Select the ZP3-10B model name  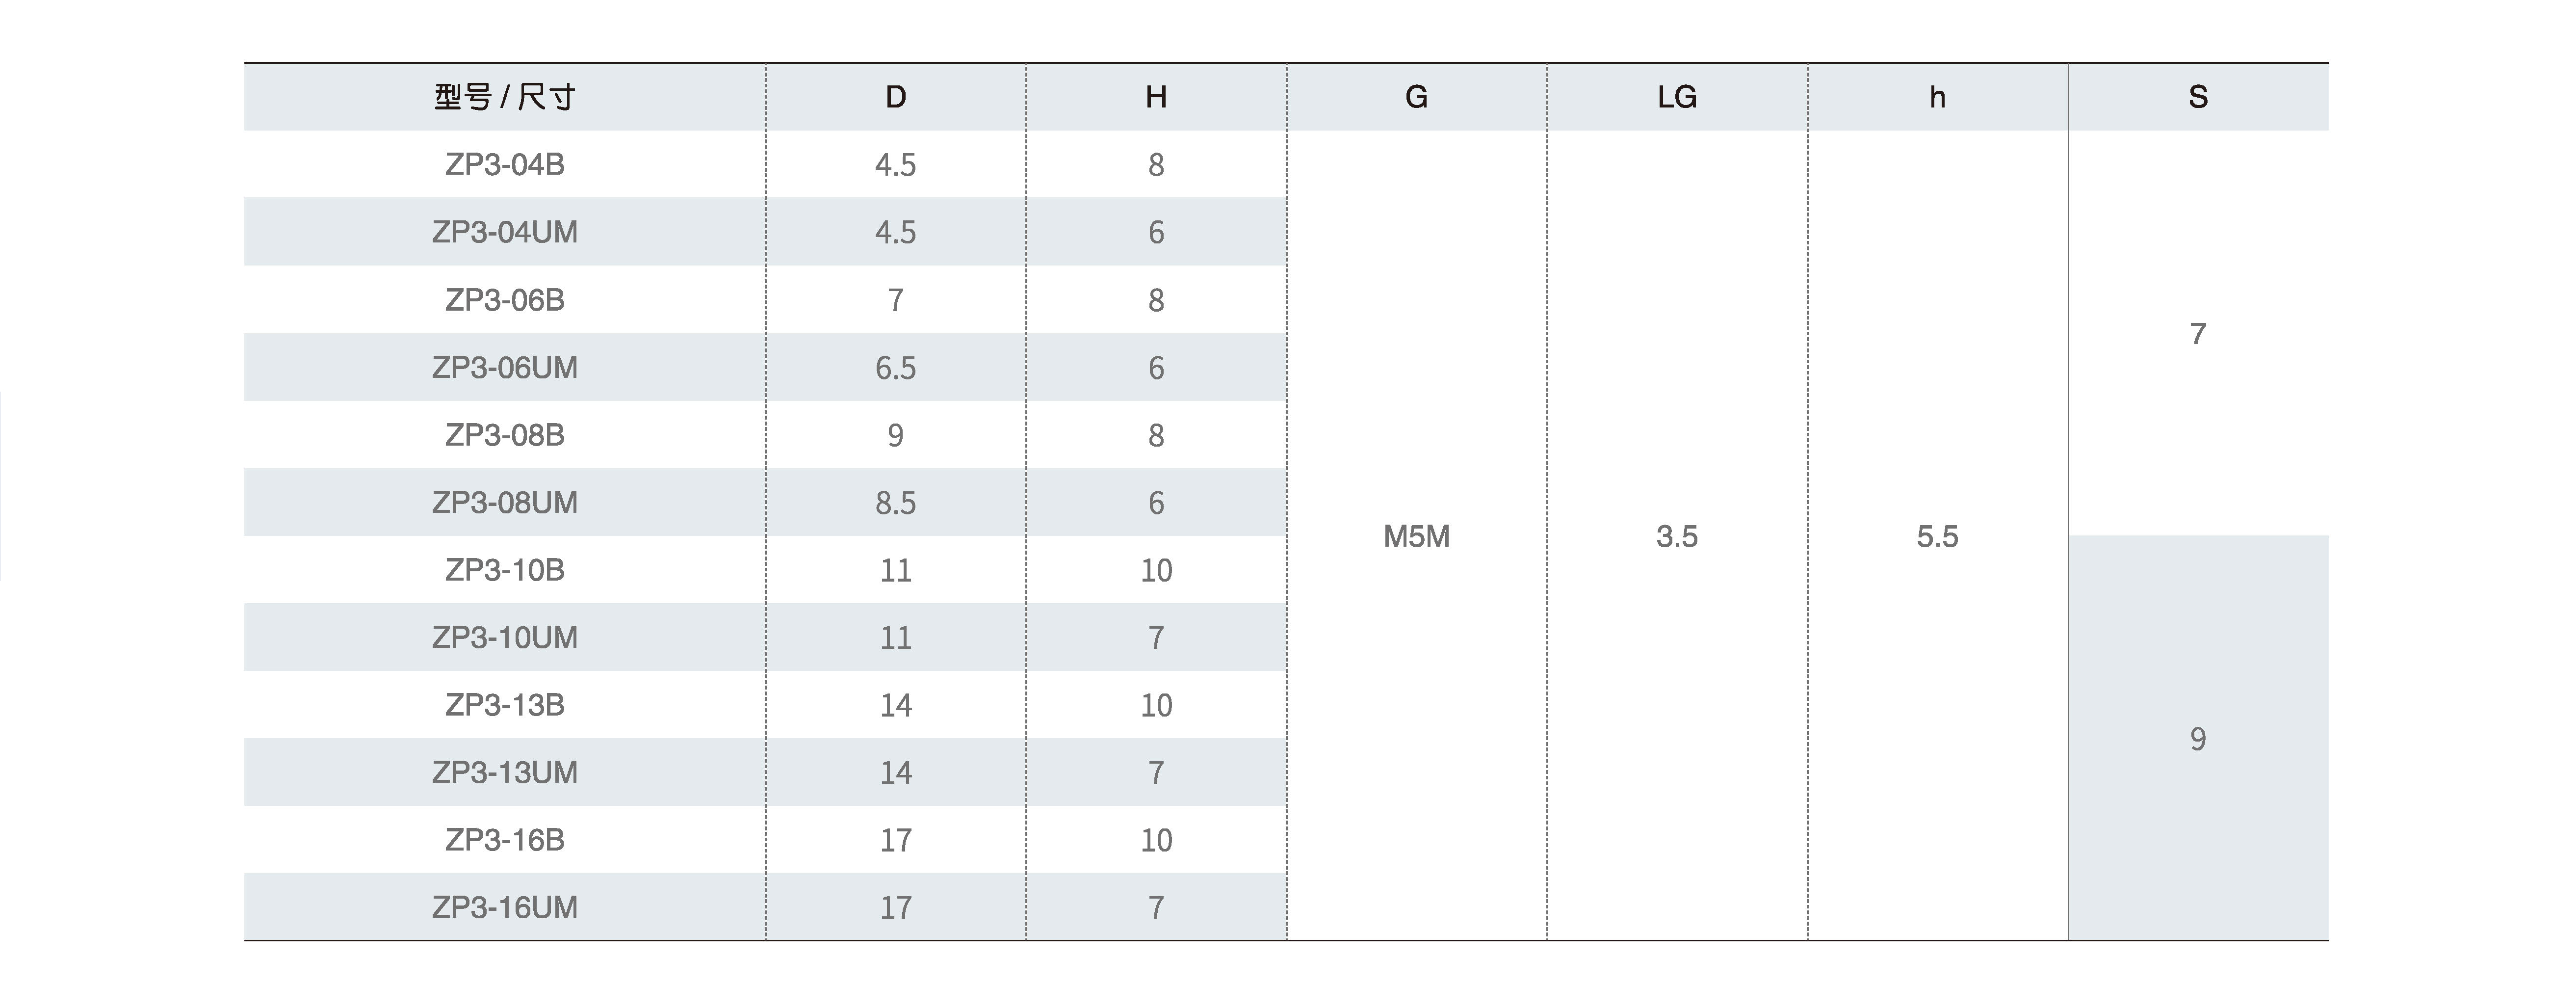(x=504, y=570)
